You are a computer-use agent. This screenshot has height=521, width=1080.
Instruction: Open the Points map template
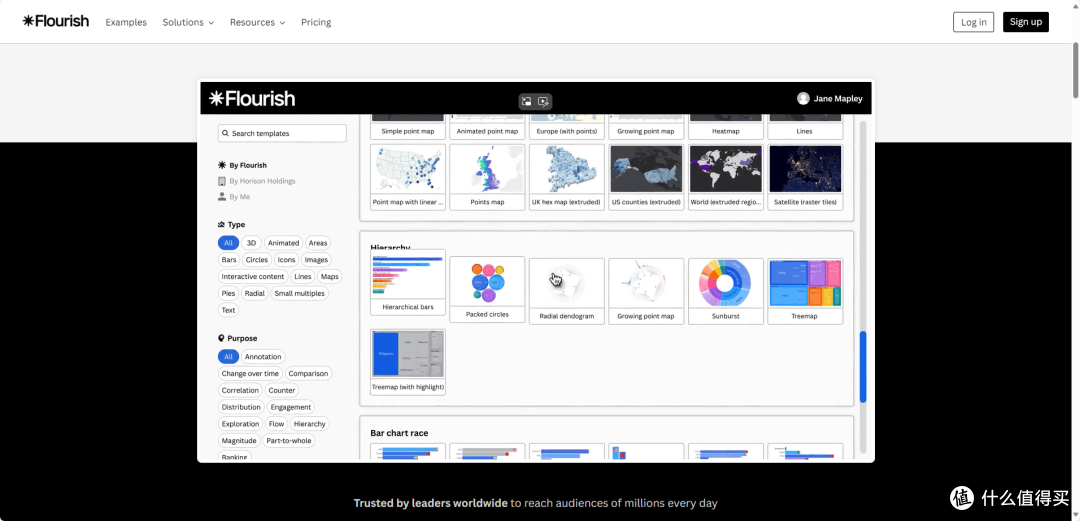tap(487, 176)
